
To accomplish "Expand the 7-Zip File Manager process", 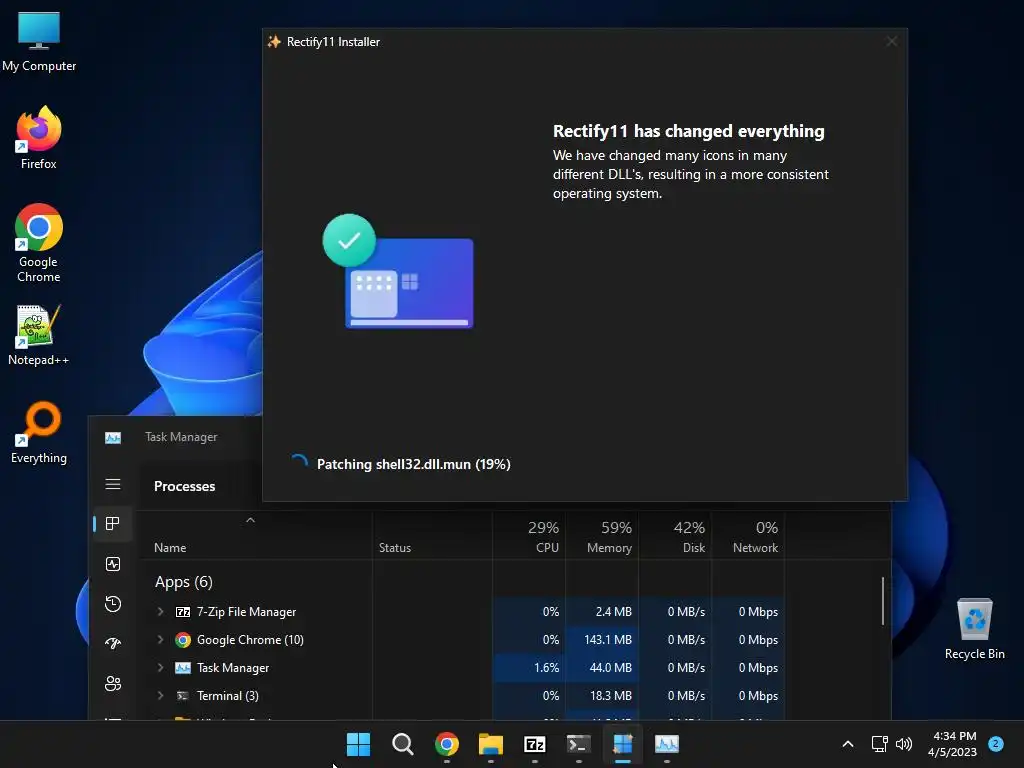I will (161, 612).
